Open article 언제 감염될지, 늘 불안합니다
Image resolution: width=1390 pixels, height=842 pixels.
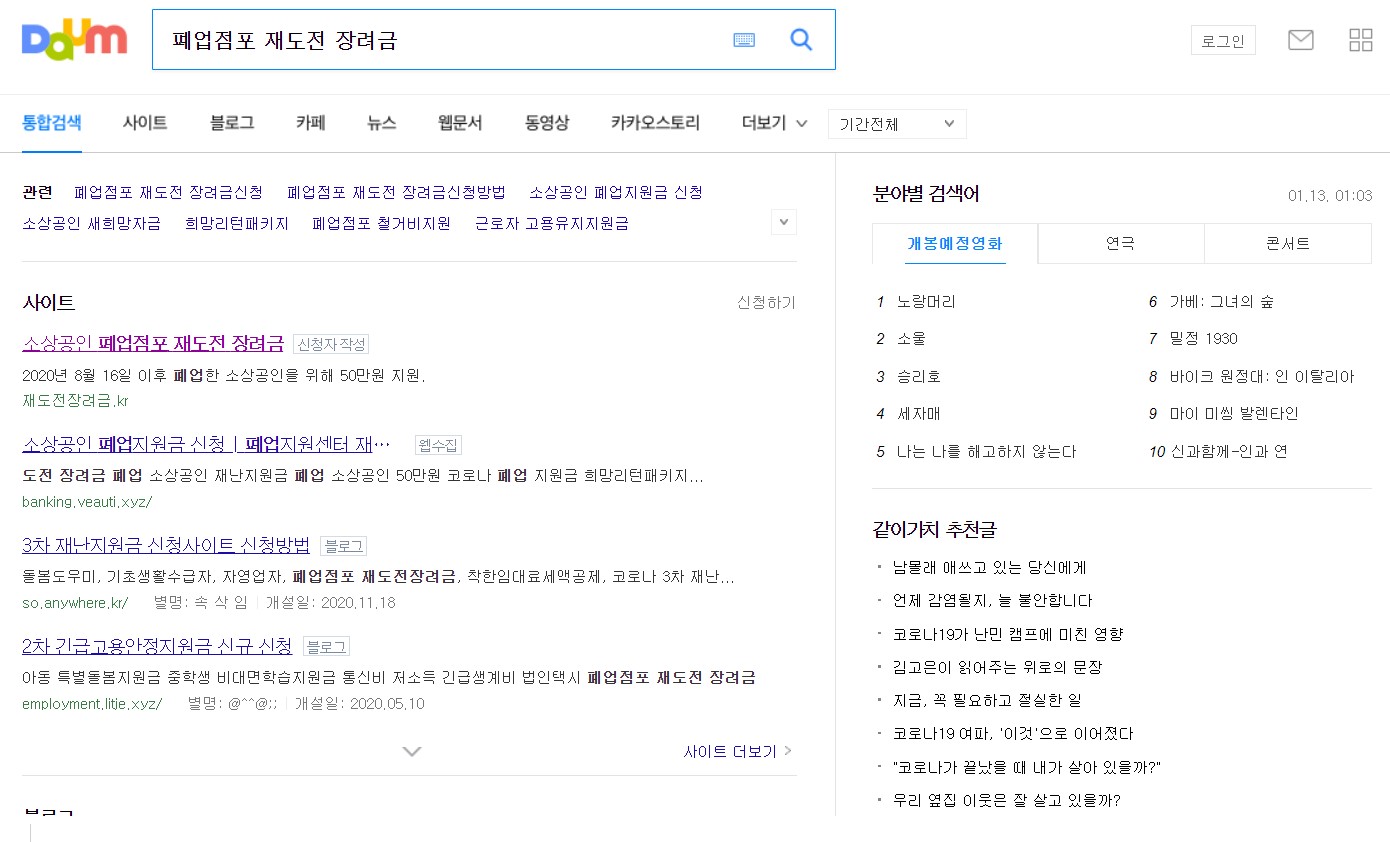992,601
